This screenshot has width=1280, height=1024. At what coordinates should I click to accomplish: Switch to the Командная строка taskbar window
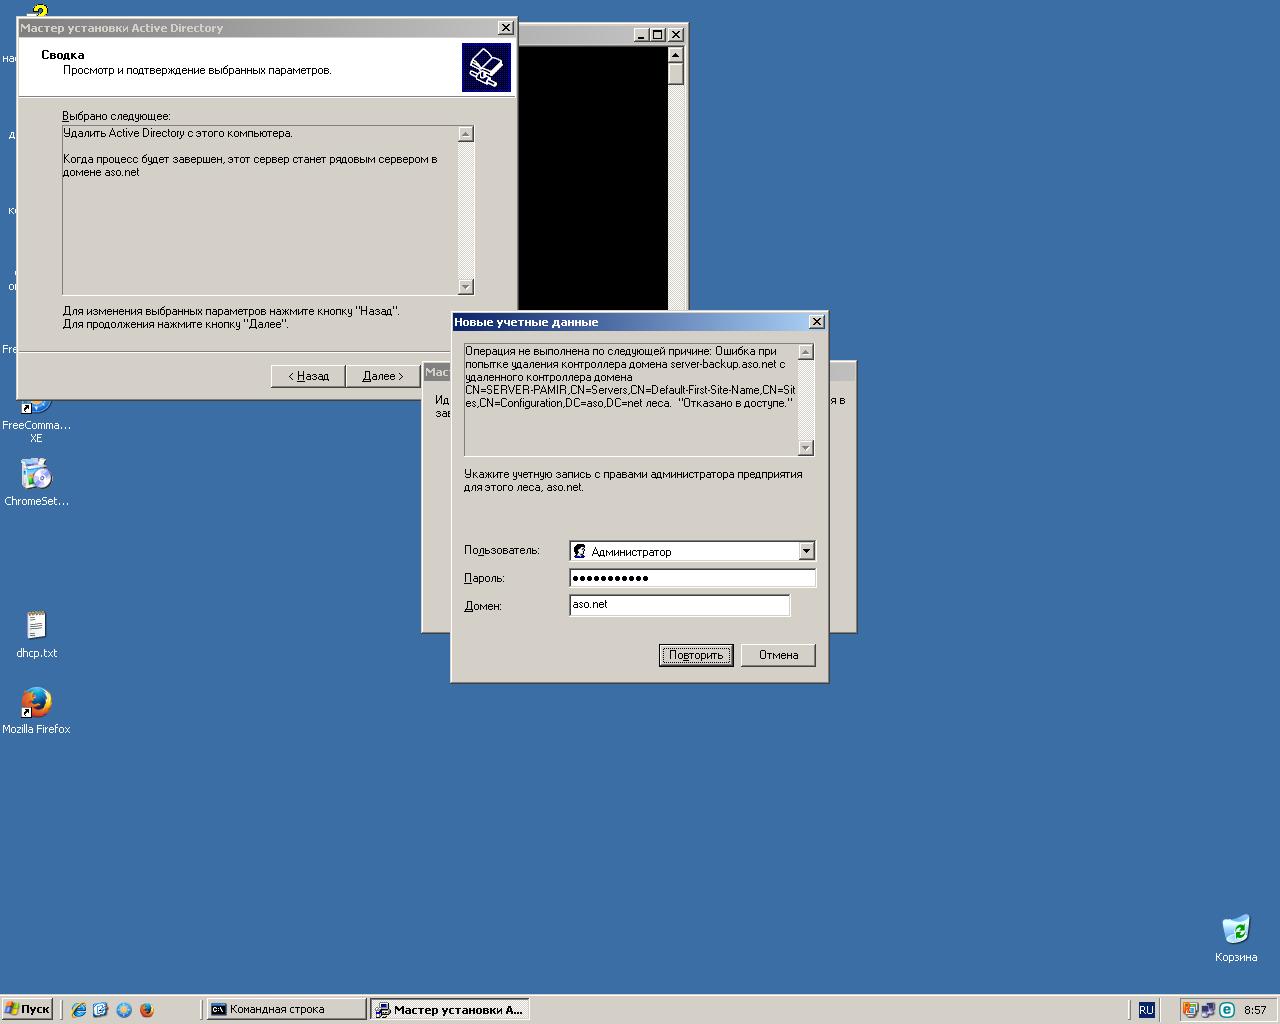(x=286, y=1010)
